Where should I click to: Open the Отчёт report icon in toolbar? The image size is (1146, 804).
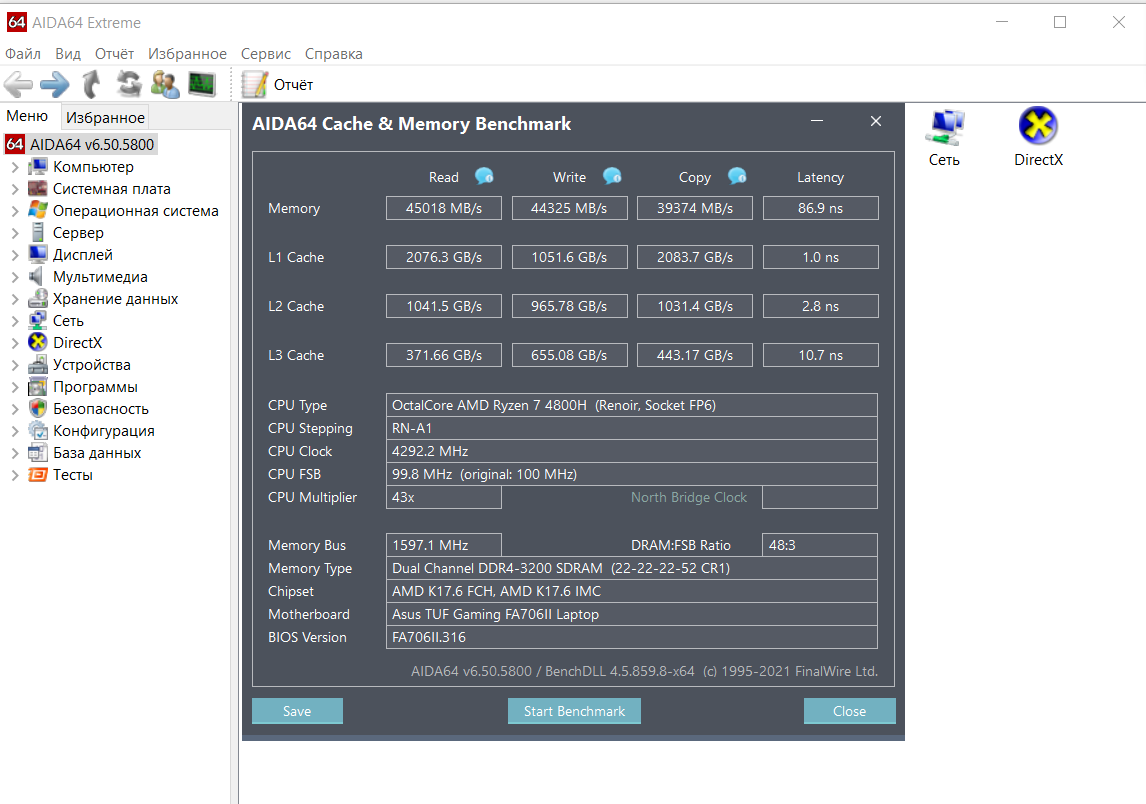(x=255, y=85)
